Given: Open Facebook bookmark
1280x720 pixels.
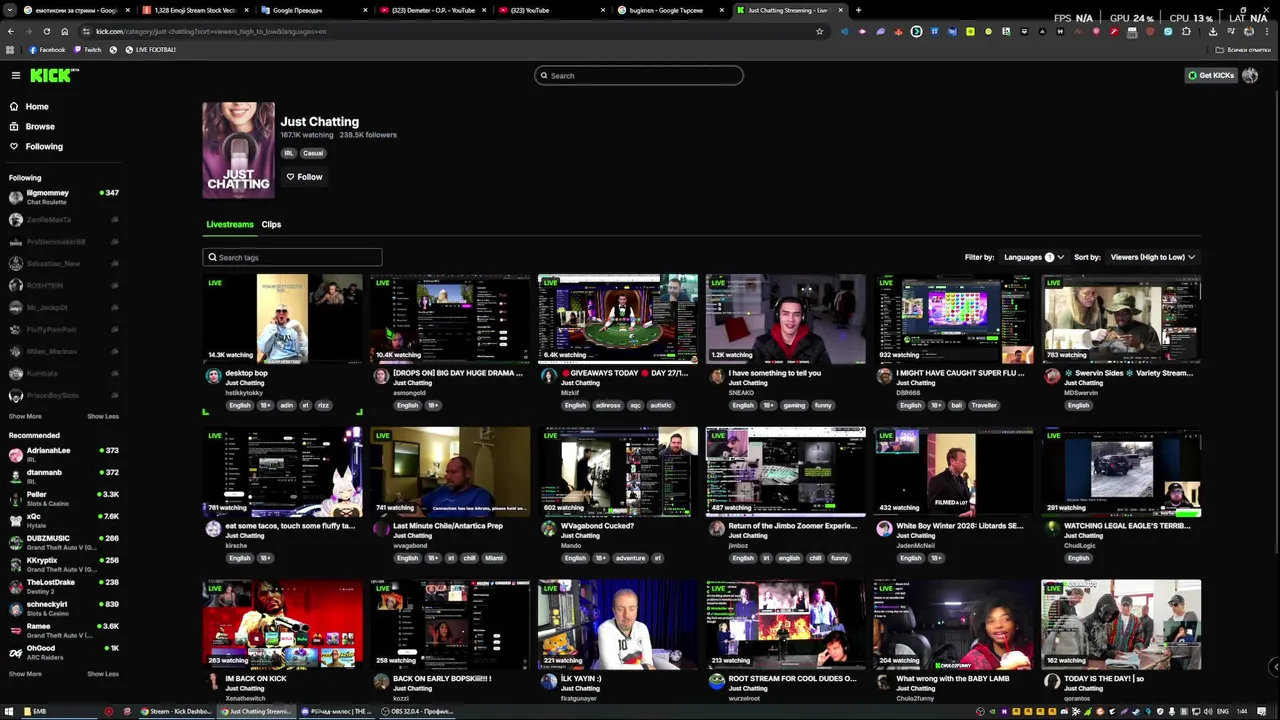Looking at the screenshot, I should (47, 50).
